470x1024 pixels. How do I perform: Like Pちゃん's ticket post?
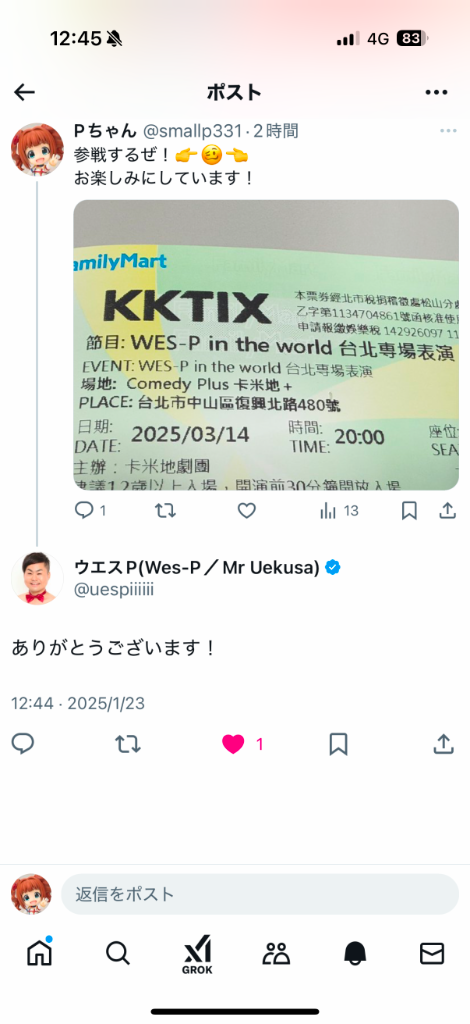(x=246, y=510)
